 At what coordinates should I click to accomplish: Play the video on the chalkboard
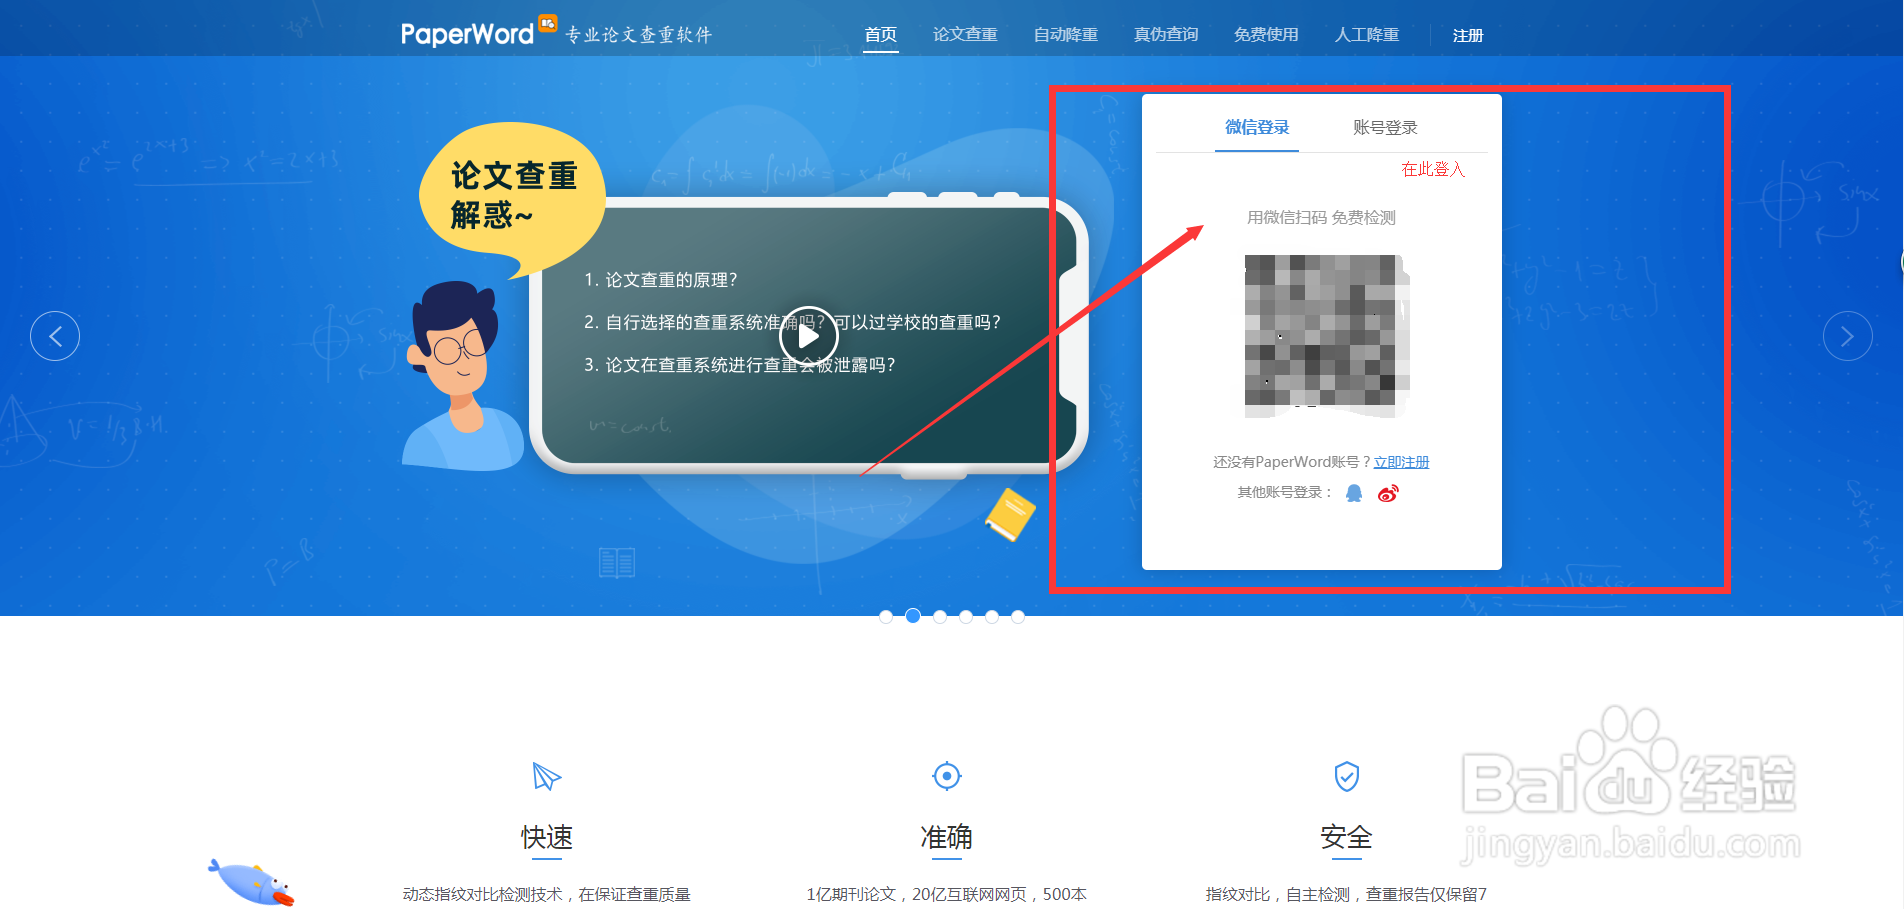(x=809, y=337)
